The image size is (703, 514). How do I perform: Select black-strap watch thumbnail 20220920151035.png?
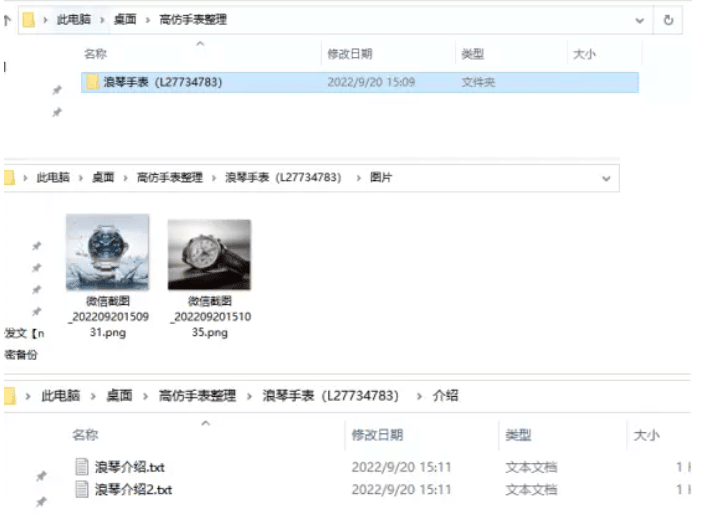pos(209,254)
